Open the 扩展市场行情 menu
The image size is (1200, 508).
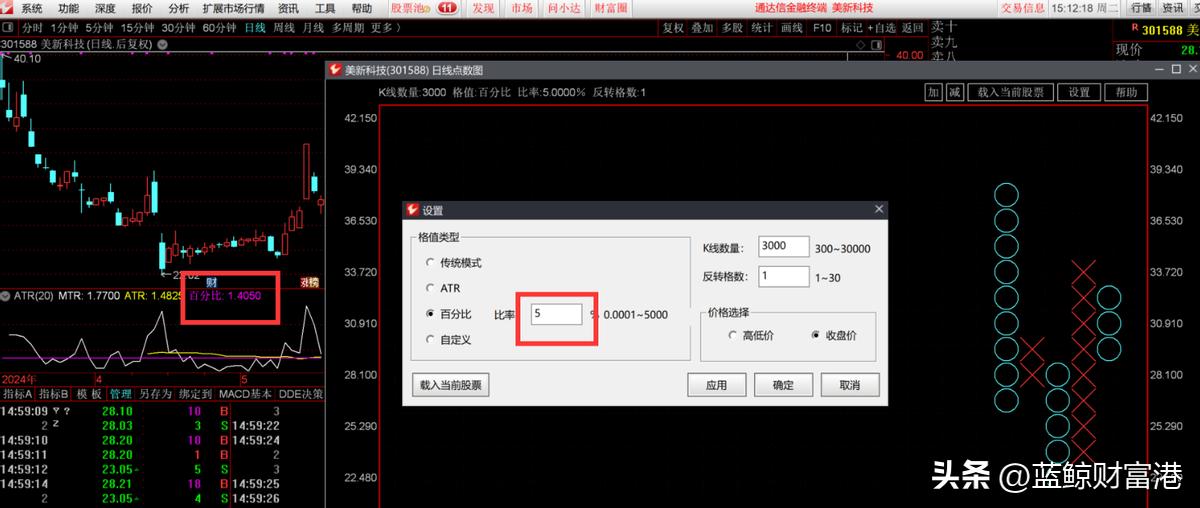coord(233,8)
